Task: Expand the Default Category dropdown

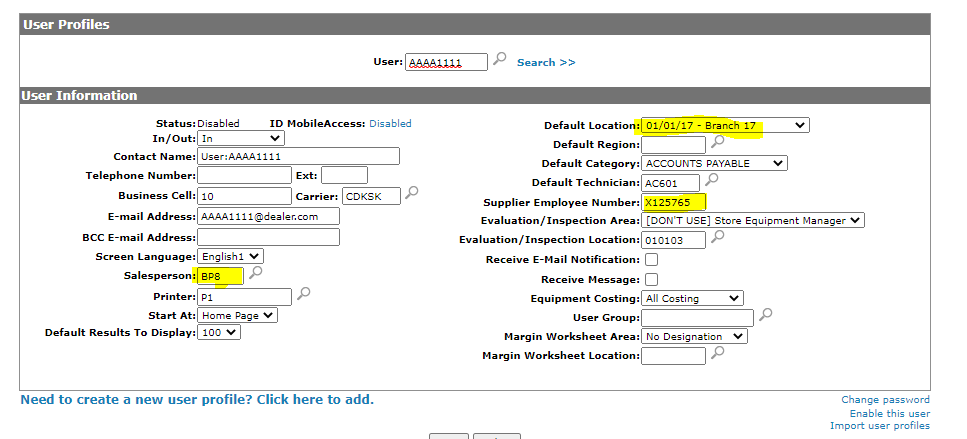Action: point(714,163)
